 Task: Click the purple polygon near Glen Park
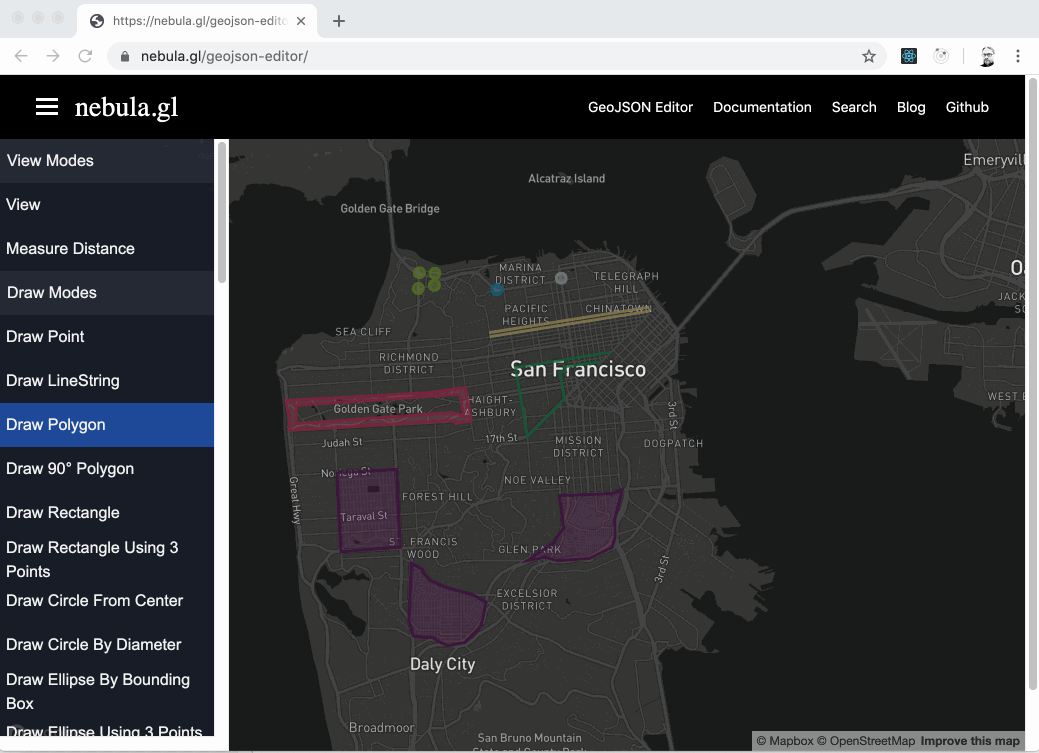tap(590, 527)
